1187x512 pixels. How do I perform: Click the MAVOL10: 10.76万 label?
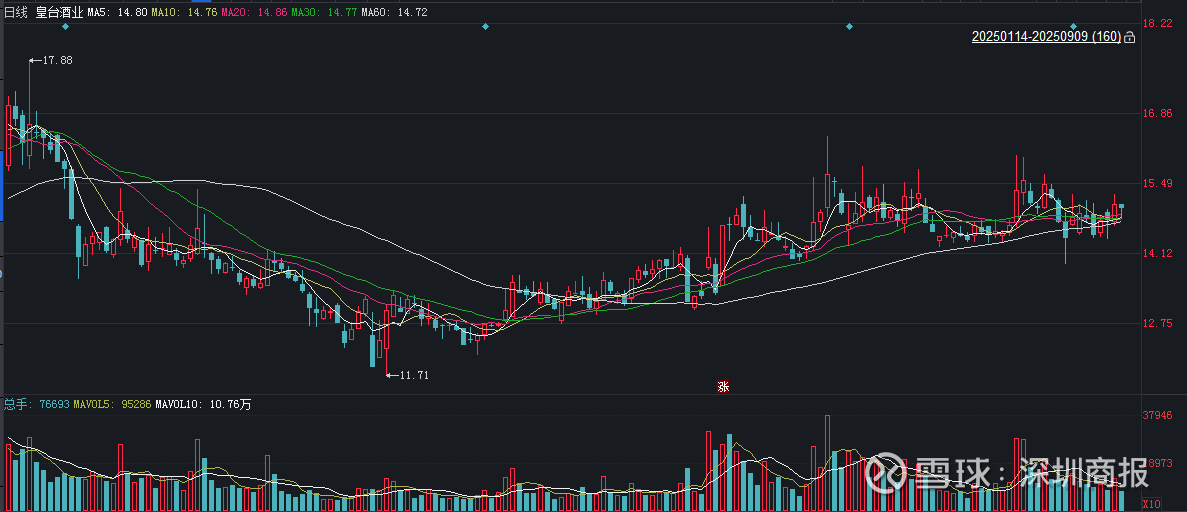pos(203,404)
